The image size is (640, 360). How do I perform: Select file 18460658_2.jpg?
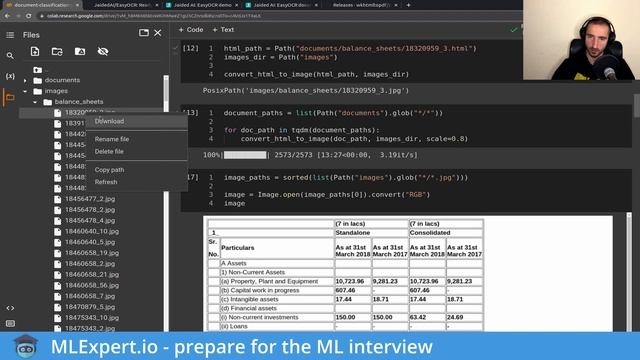coord(90,264)
